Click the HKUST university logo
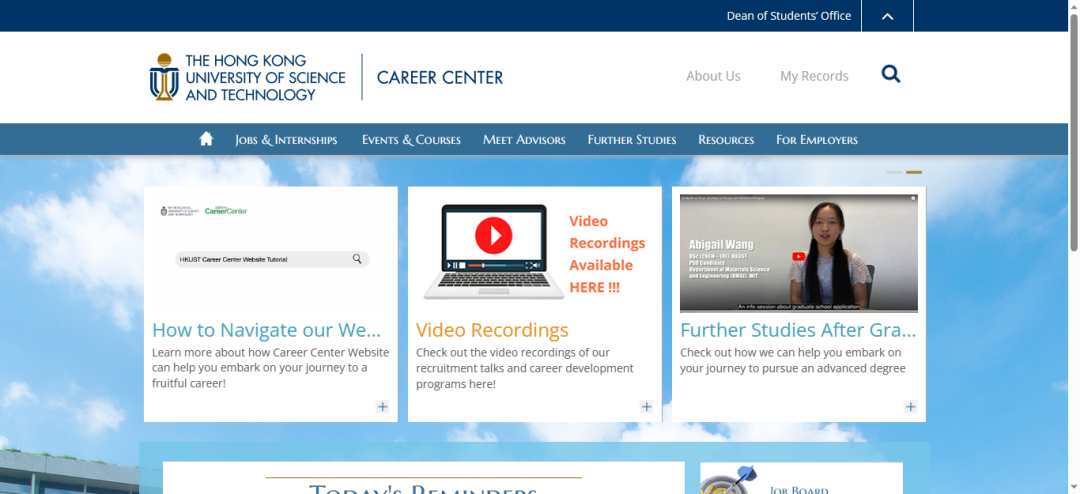 (248, 76)
